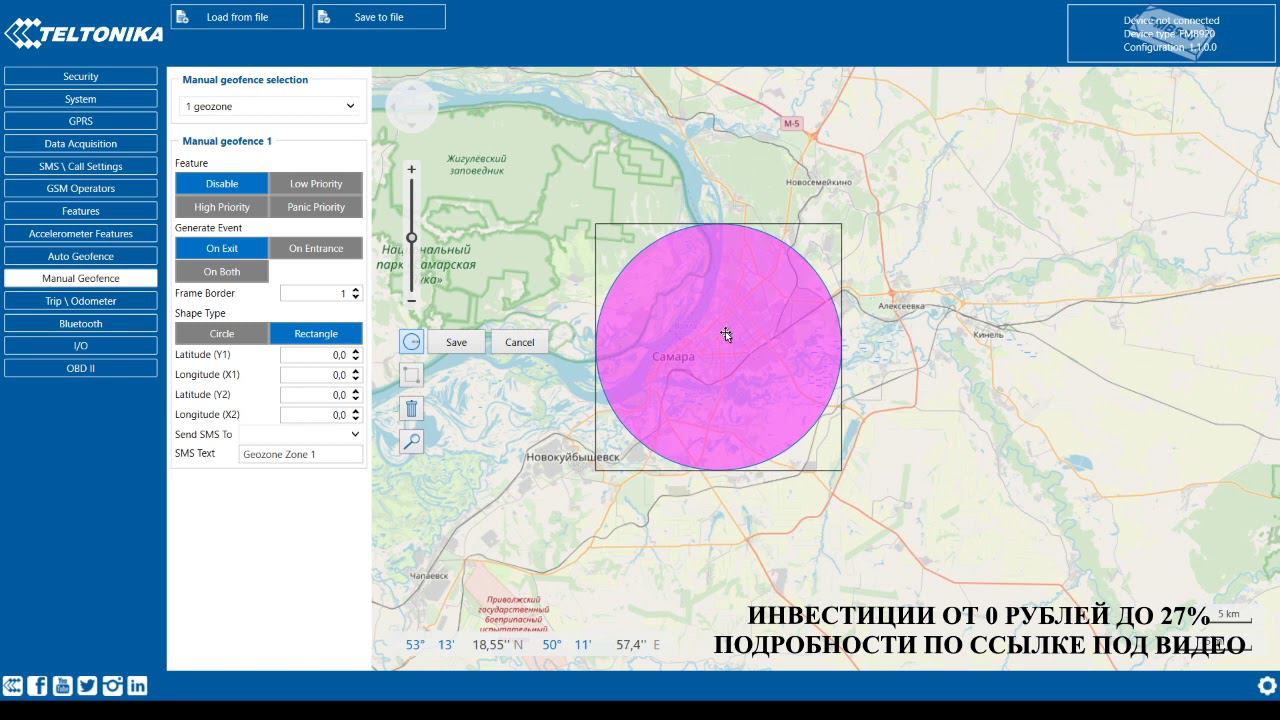The height and width of the screenshot is (720, 1280).
Task: Go to the Bluetooth settings section
Action: [80, 323]
